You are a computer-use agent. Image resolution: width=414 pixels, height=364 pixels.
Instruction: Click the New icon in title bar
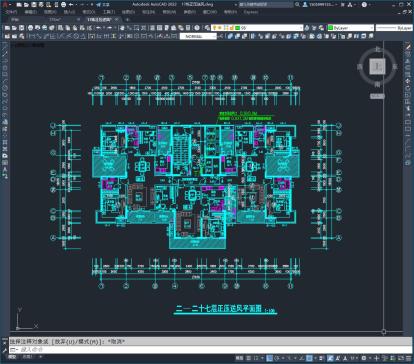(x=19, y=5)
